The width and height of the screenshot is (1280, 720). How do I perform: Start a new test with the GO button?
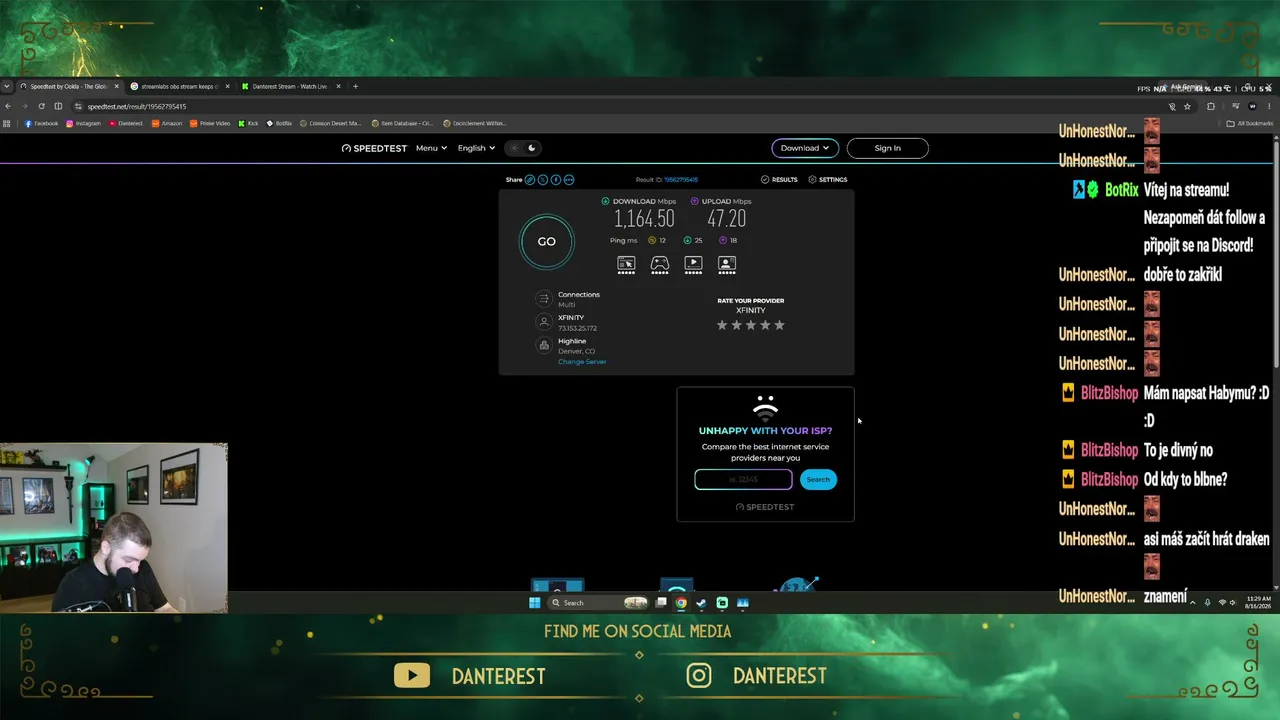pyautogui.click(x=546, y=241)
